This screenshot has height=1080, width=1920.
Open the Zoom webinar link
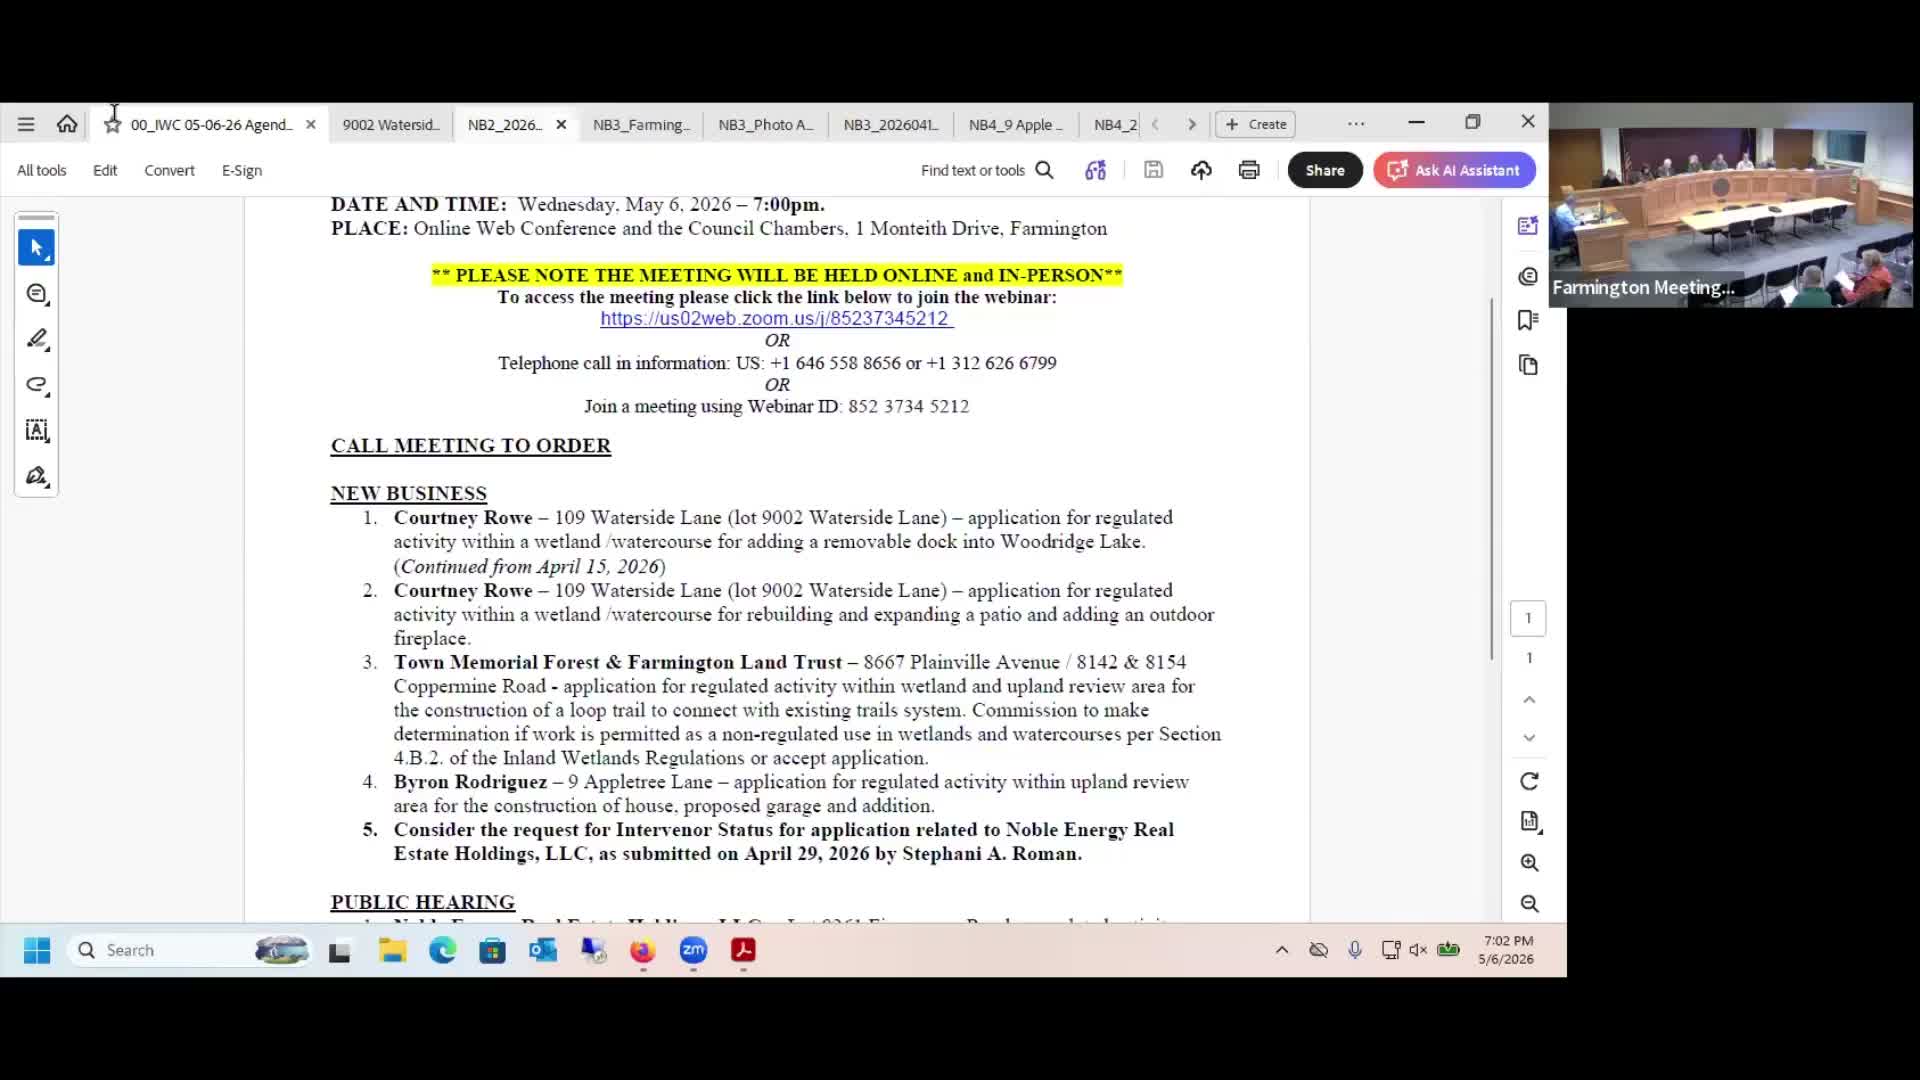coord(776,319)
